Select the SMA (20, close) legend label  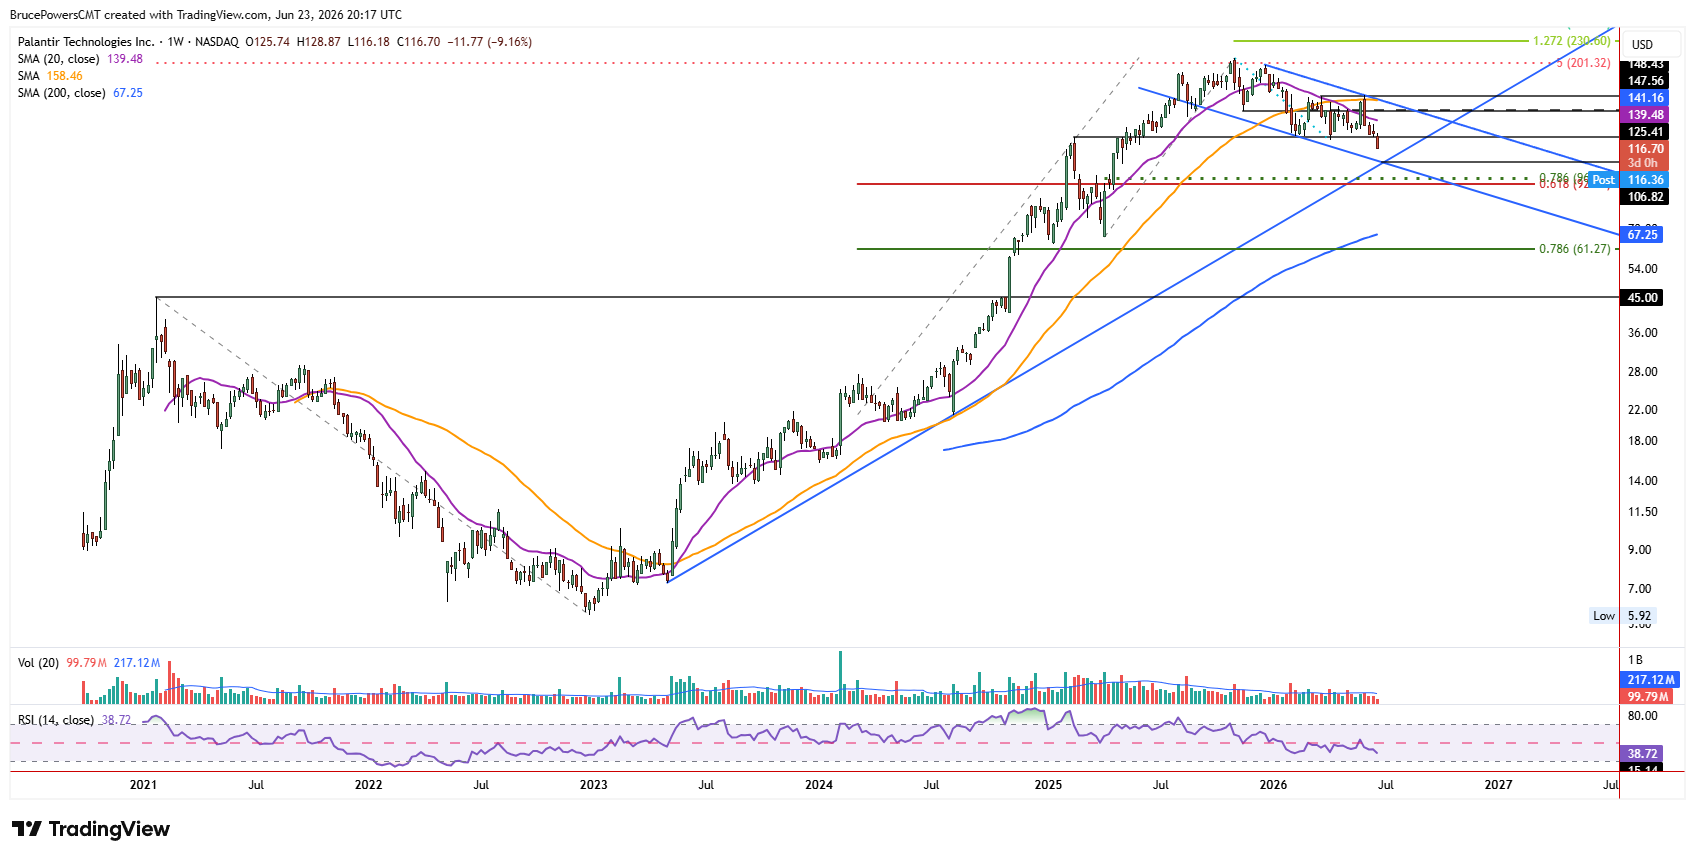(60, 59)
